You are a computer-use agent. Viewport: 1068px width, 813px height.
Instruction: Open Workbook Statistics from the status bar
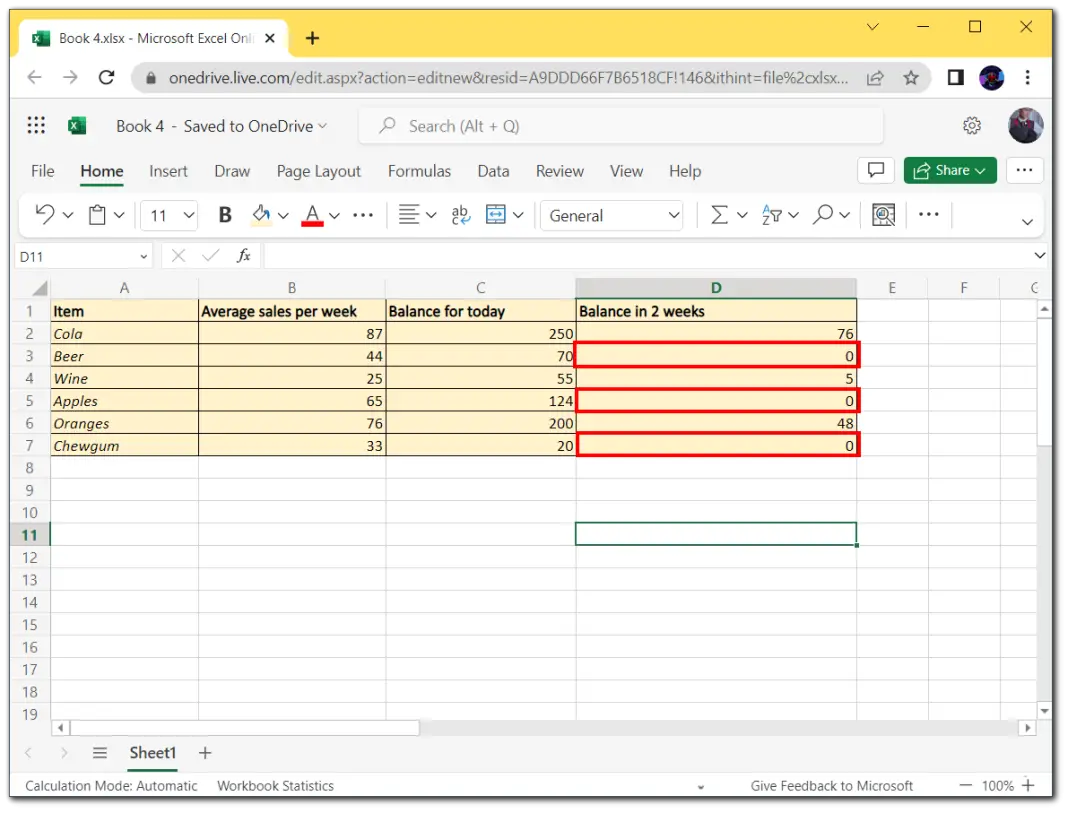pyautogui.click(x=275, y=785)
